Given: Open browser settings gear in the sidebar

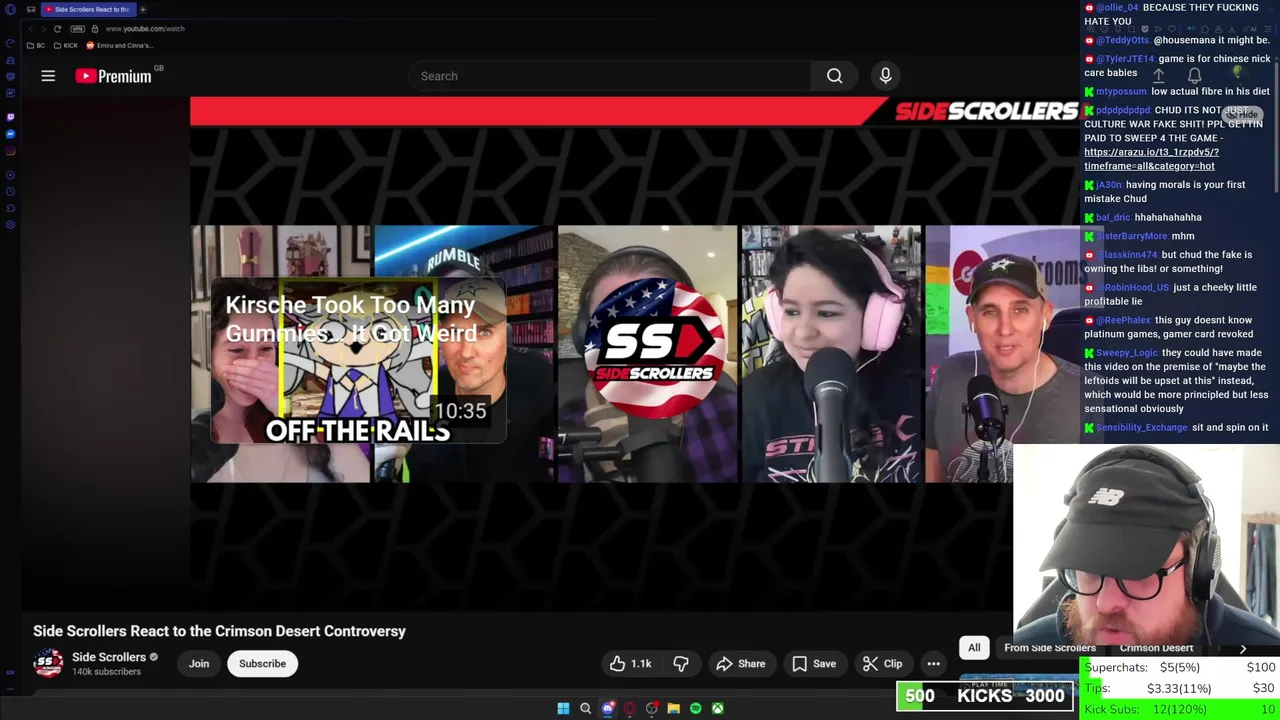Looking at the screenshot, I should click(x=10, y=225).
